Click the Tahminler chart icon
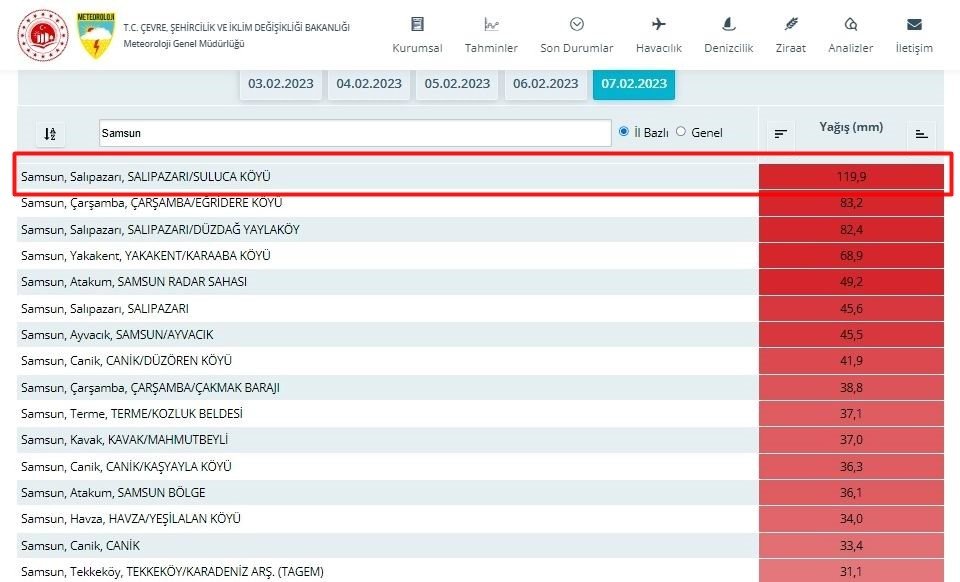Image resolution: width=960 pixels, height=582 pixels. coord(491,24)
